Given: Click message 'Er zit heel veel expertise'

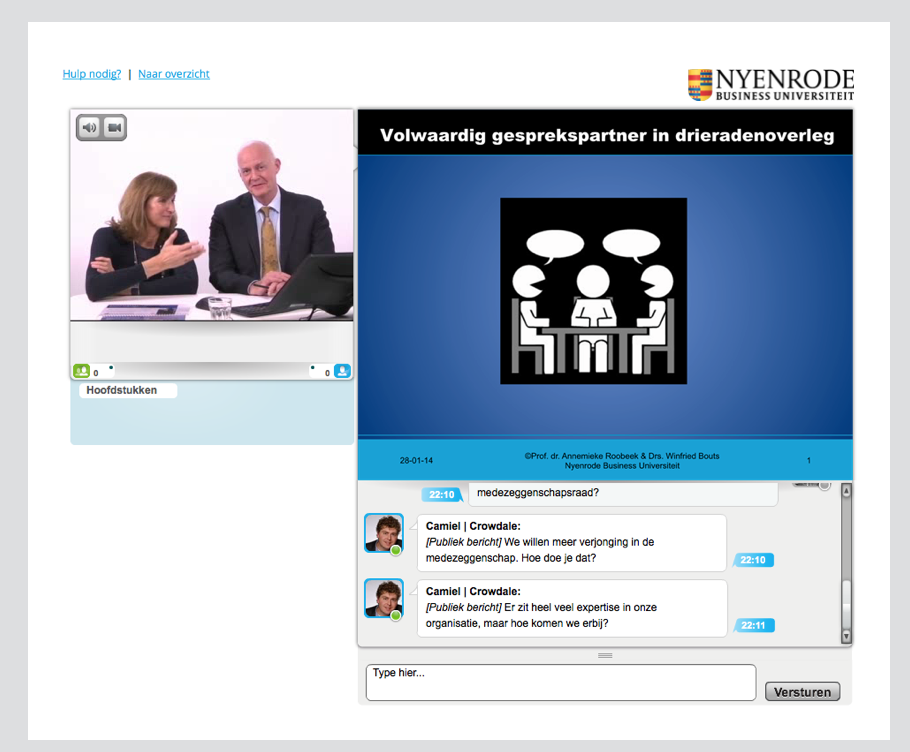Looking at the screenshot, I should pos(572,608).
